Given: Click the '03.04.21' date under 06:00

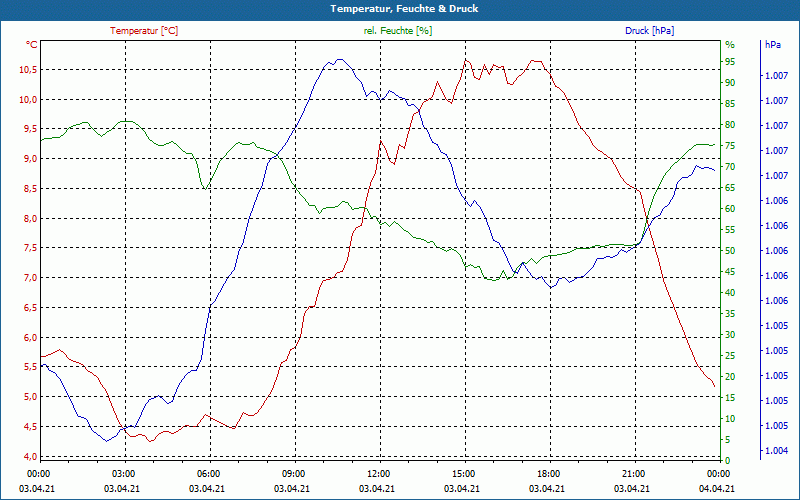Looking at the screenshot, I should point(207,488).
